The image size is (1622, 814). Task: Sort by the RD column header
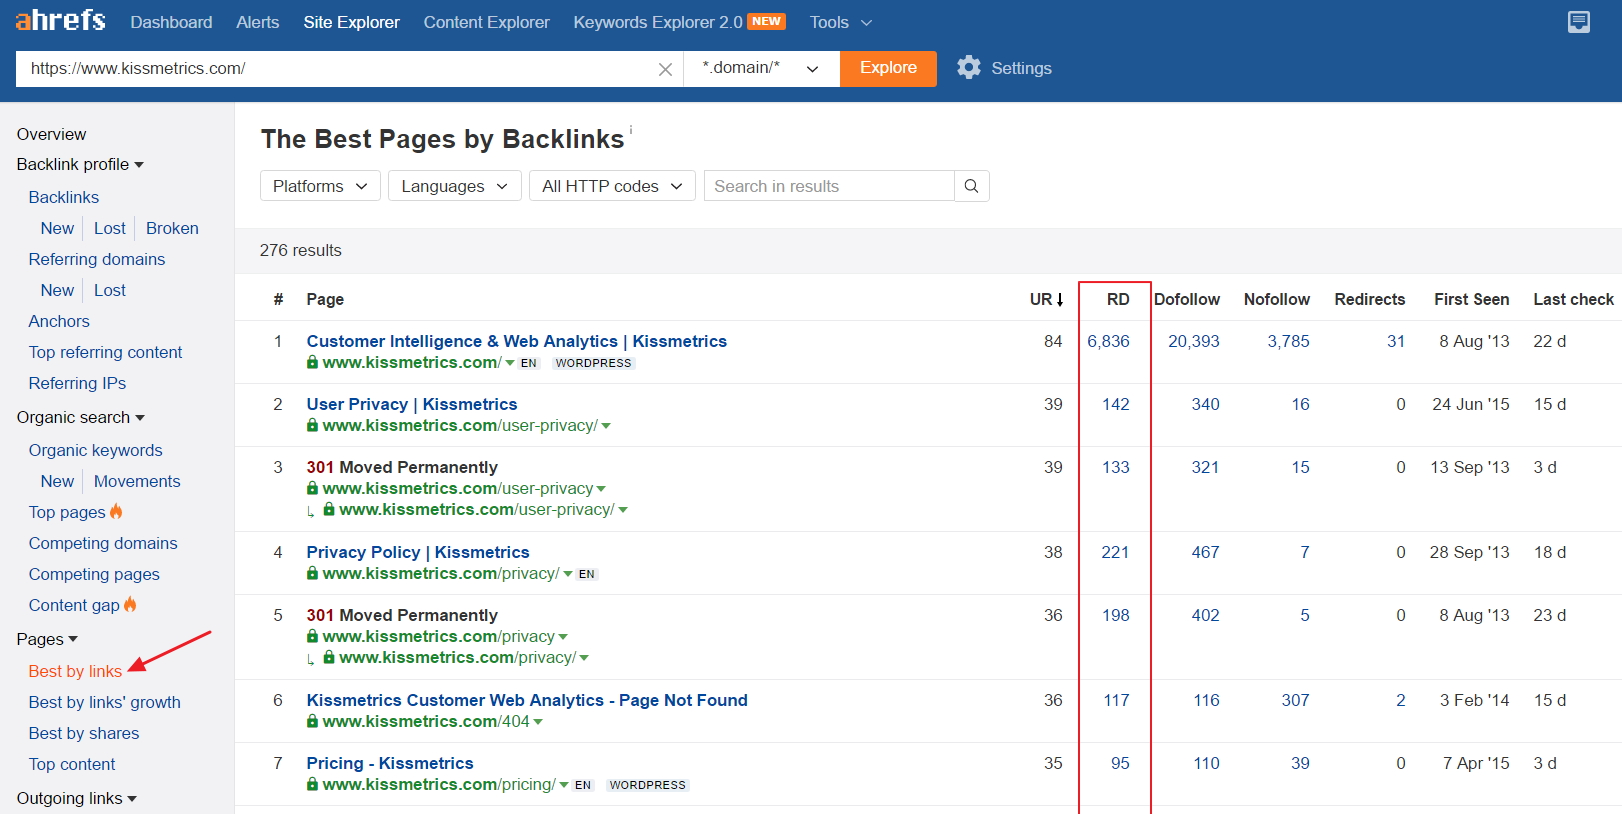1118,299
